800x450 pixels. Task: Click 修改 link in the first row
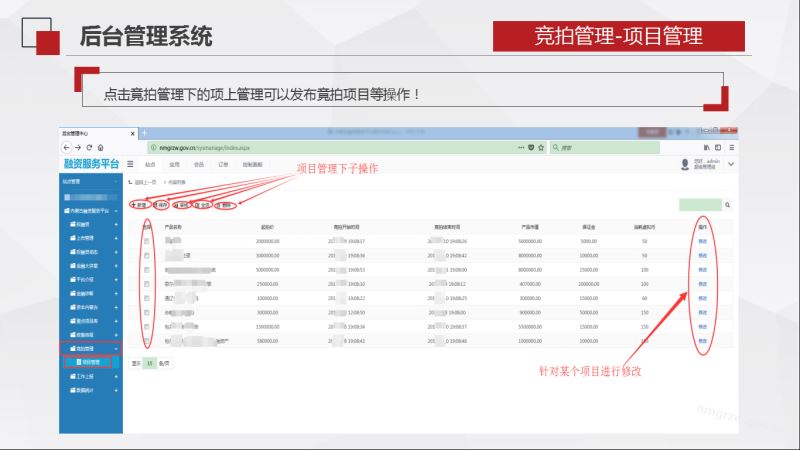point(702,241)
